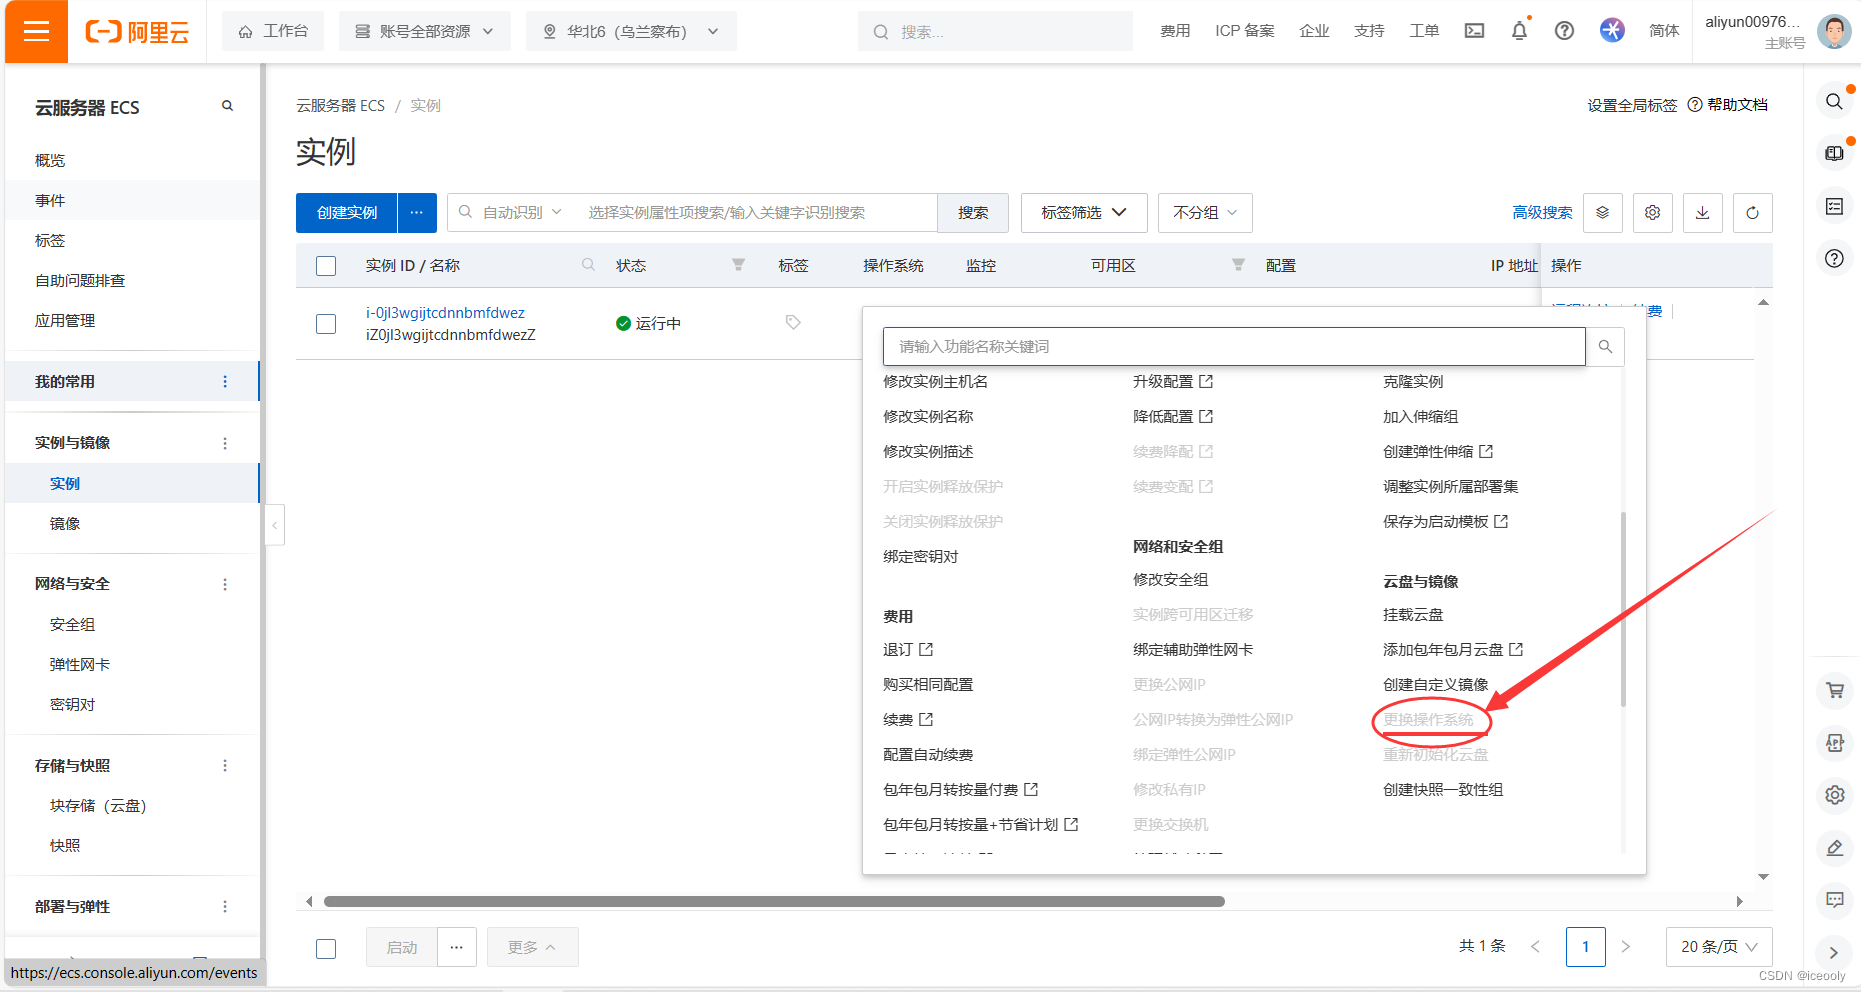Select checkbox for instance i-0jl3wgijtcdnnbmfdwez
The image size is (1861, 992).
point(326,324)
